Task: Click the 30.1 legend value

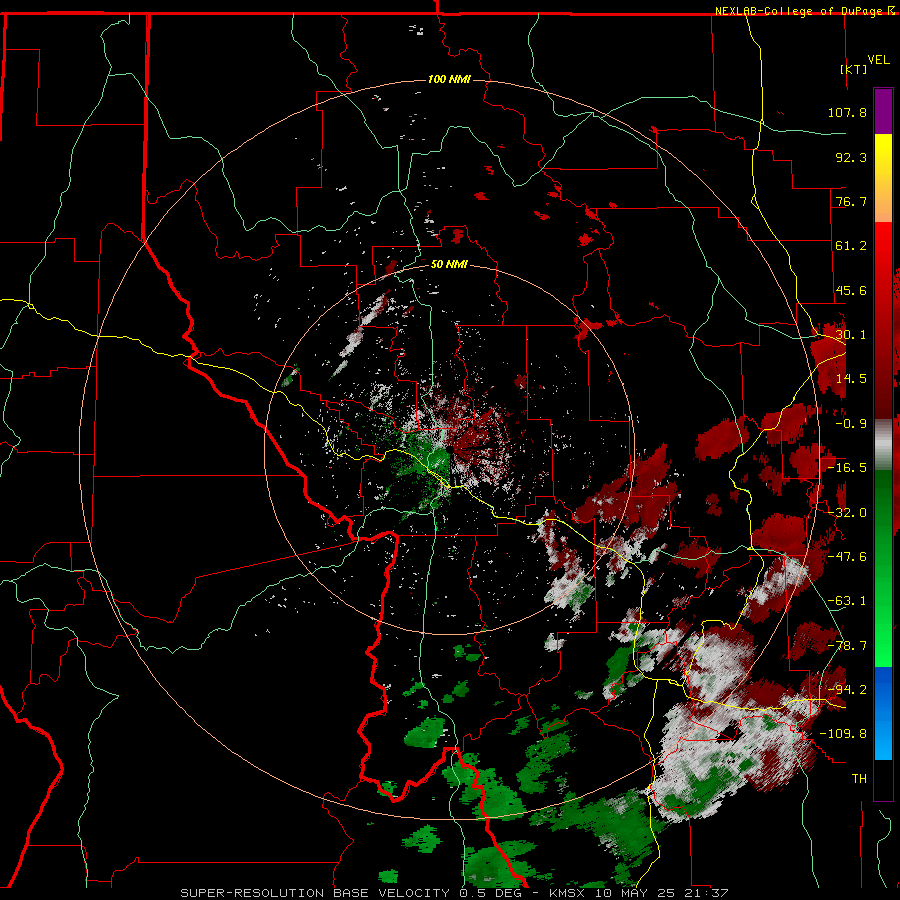Action: click(x=851, y=335)
